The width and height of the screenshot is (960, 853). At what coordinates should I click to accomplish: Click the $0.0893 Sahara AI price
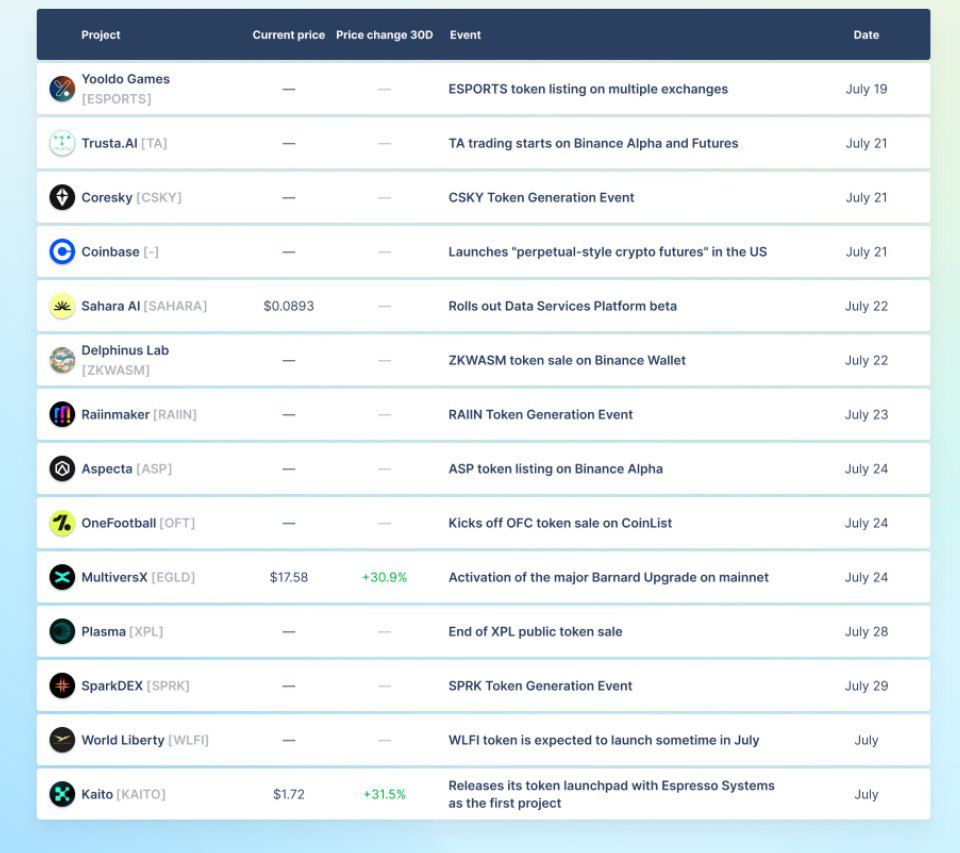tap(288, 306)
